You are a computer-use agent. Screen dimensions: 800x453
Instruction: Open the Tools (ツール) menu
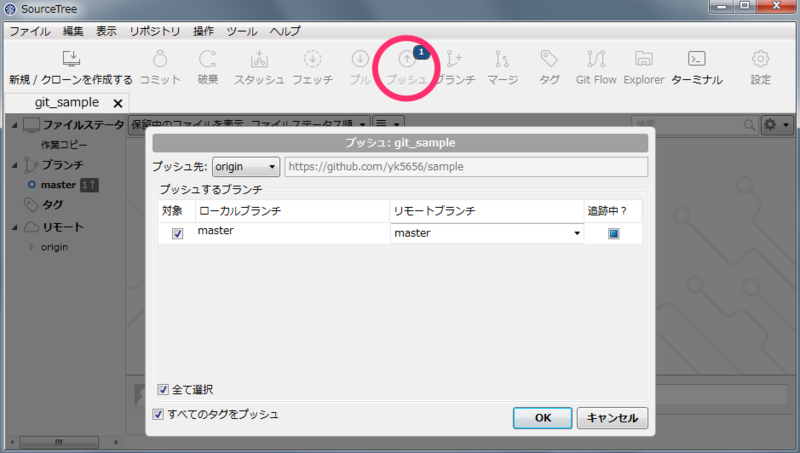pyautogui.click(x=242, y=31)
